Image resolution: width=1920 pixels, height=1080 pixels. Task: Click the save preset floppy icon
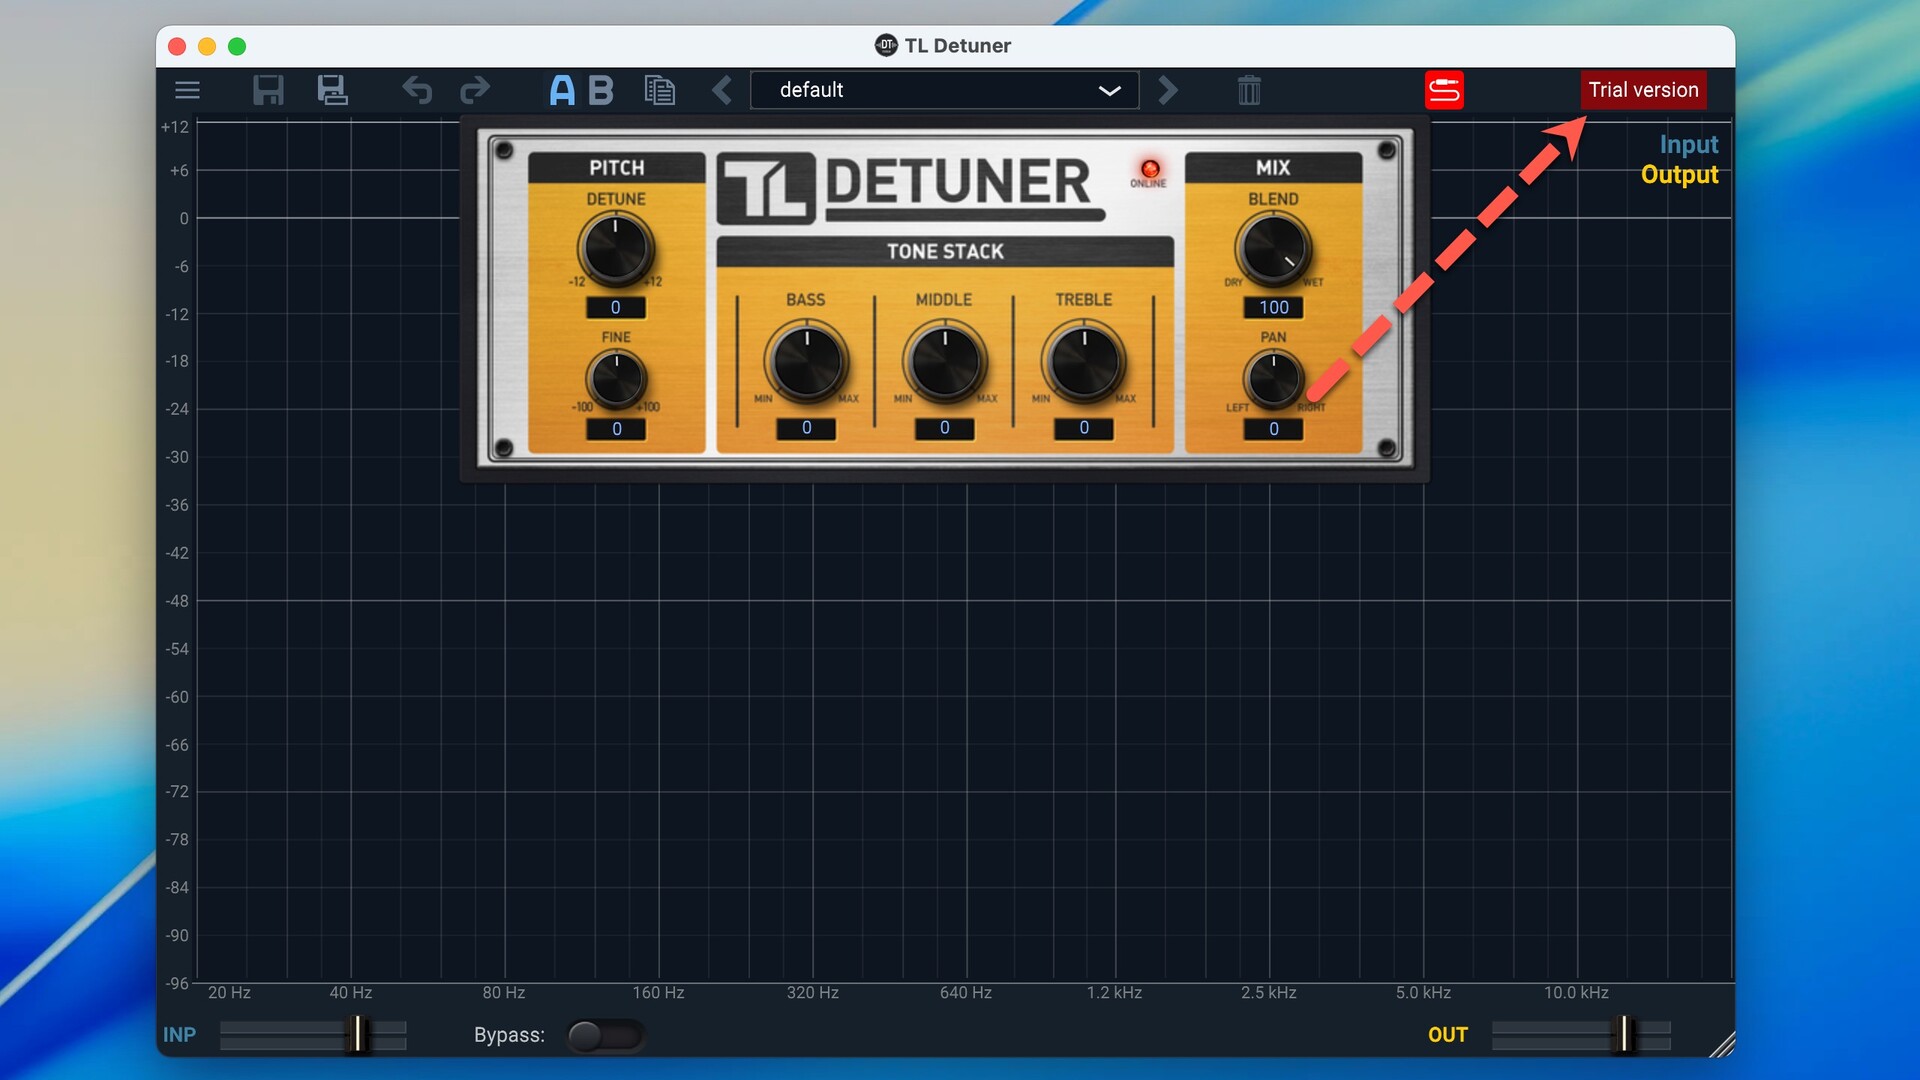click(268, 90)
